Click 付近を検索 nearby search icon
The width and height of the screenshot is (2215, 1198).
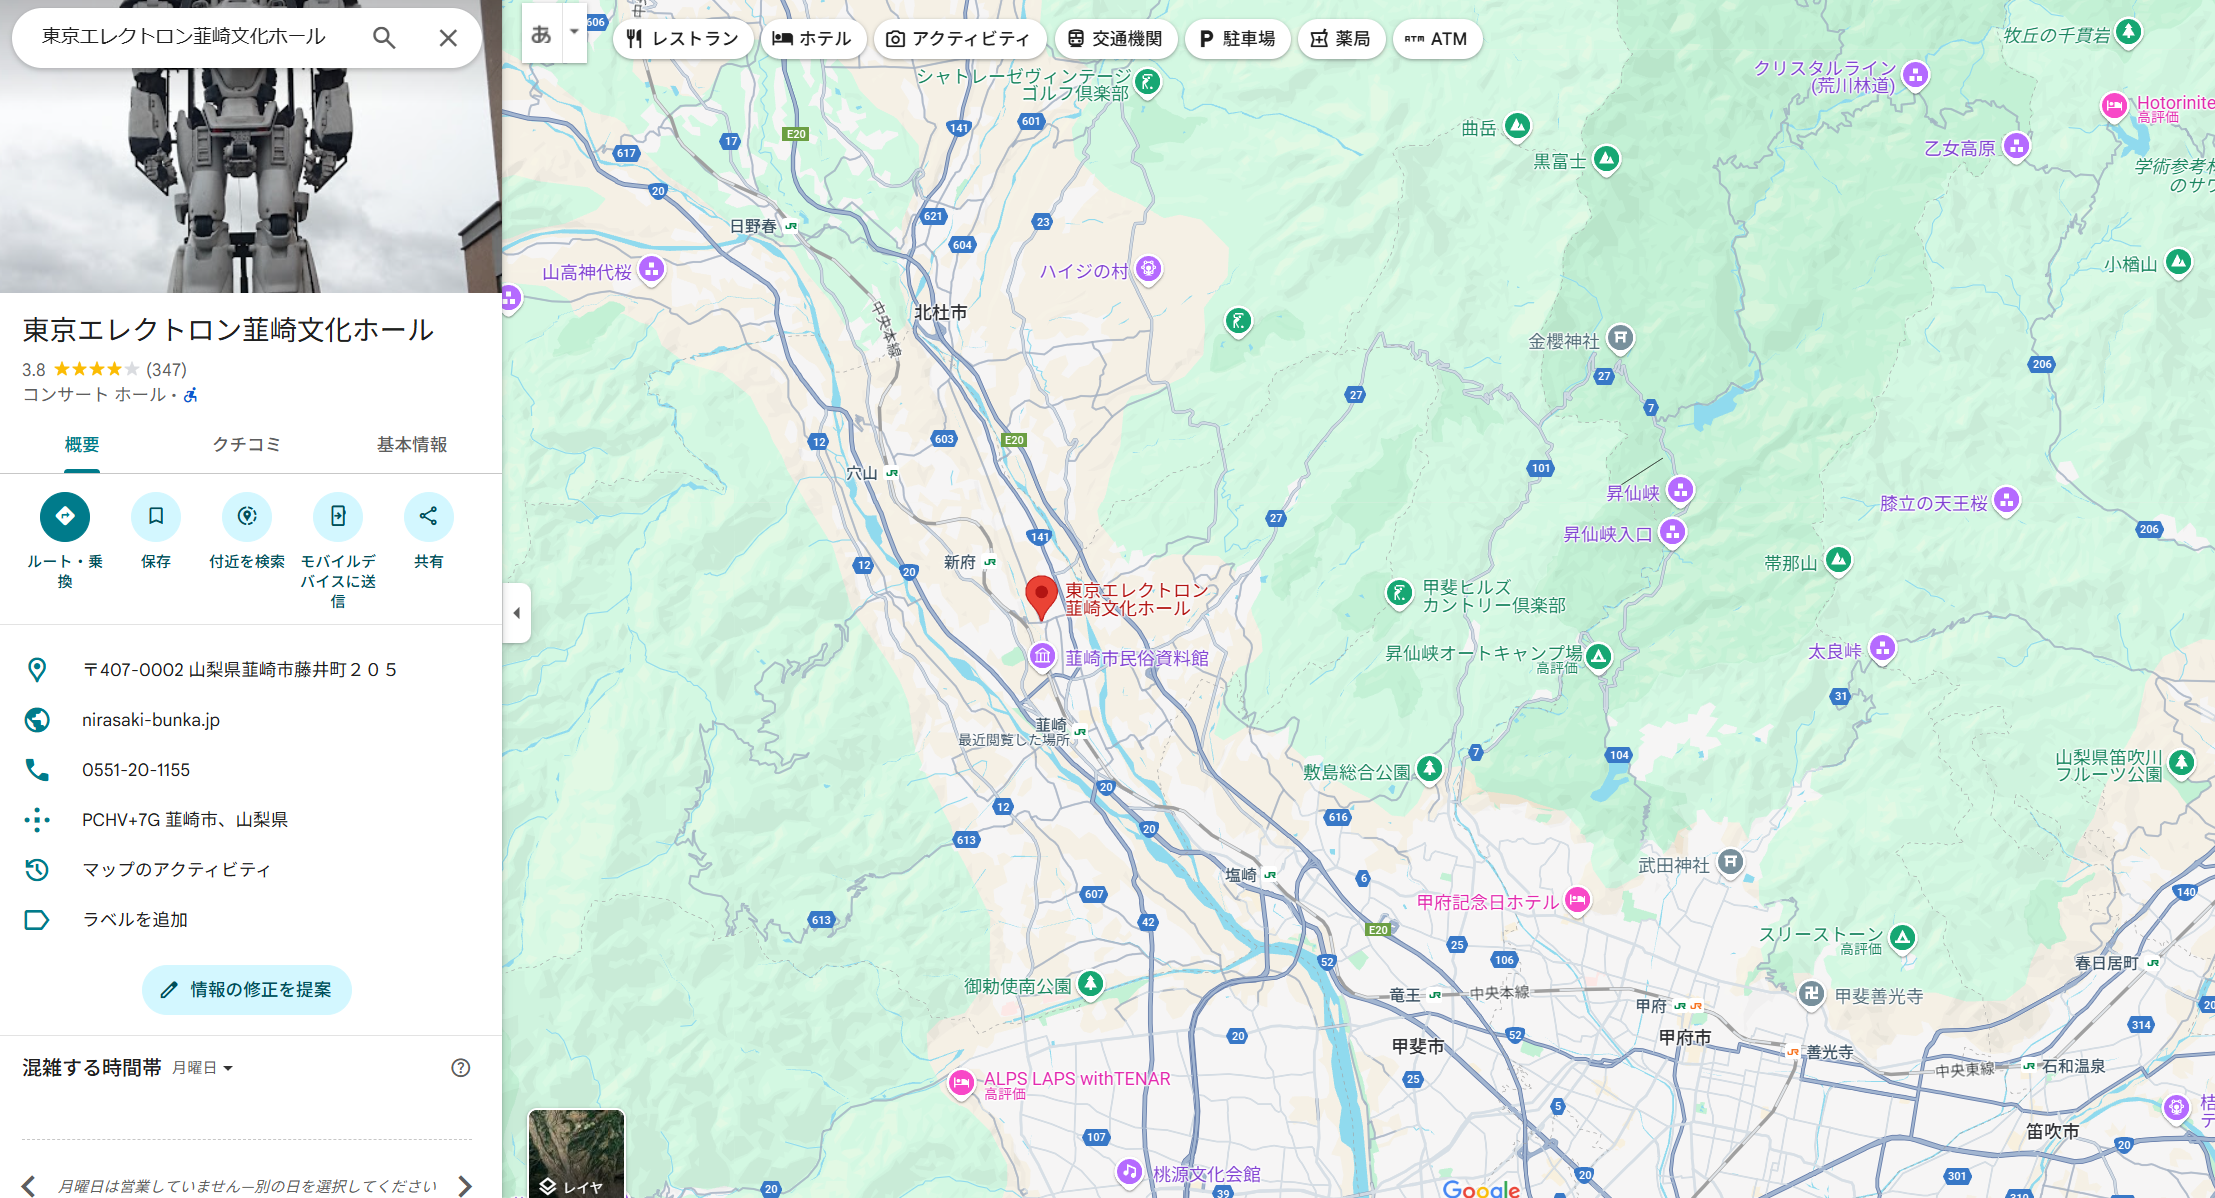247,516
